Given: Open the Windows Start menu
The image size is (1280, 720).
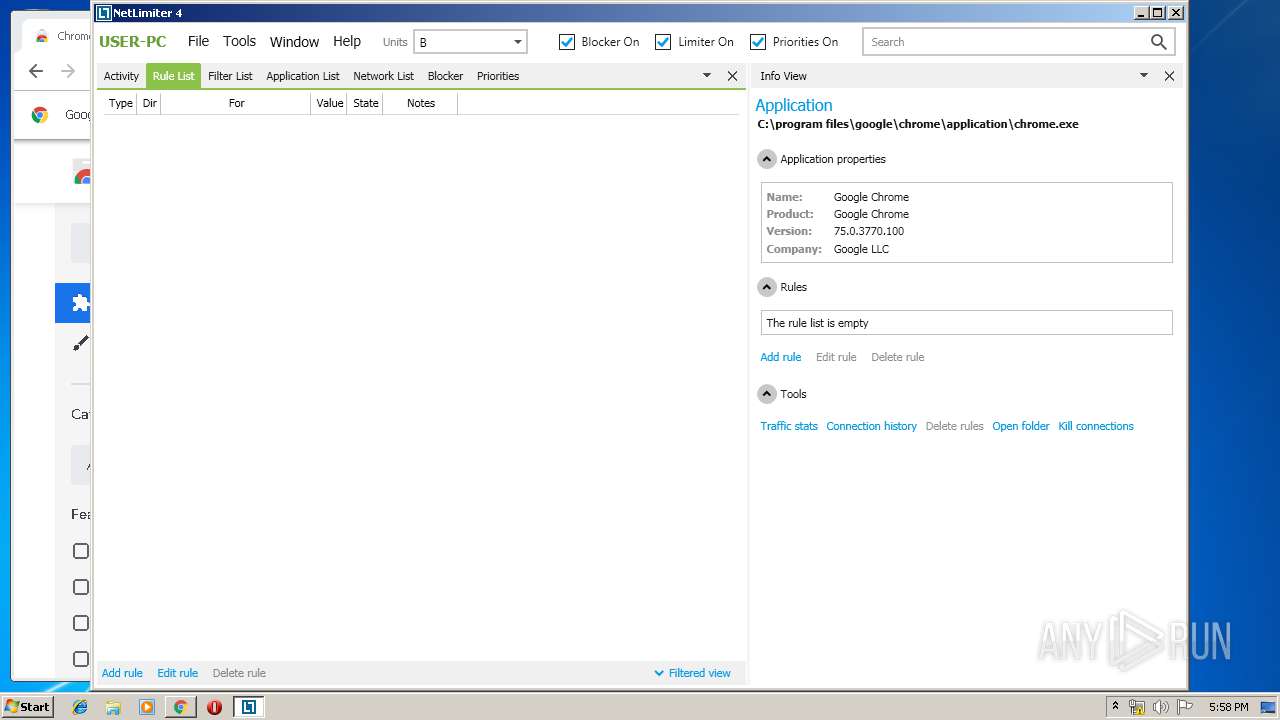Looking at the screenshot, I should (27, 707).
